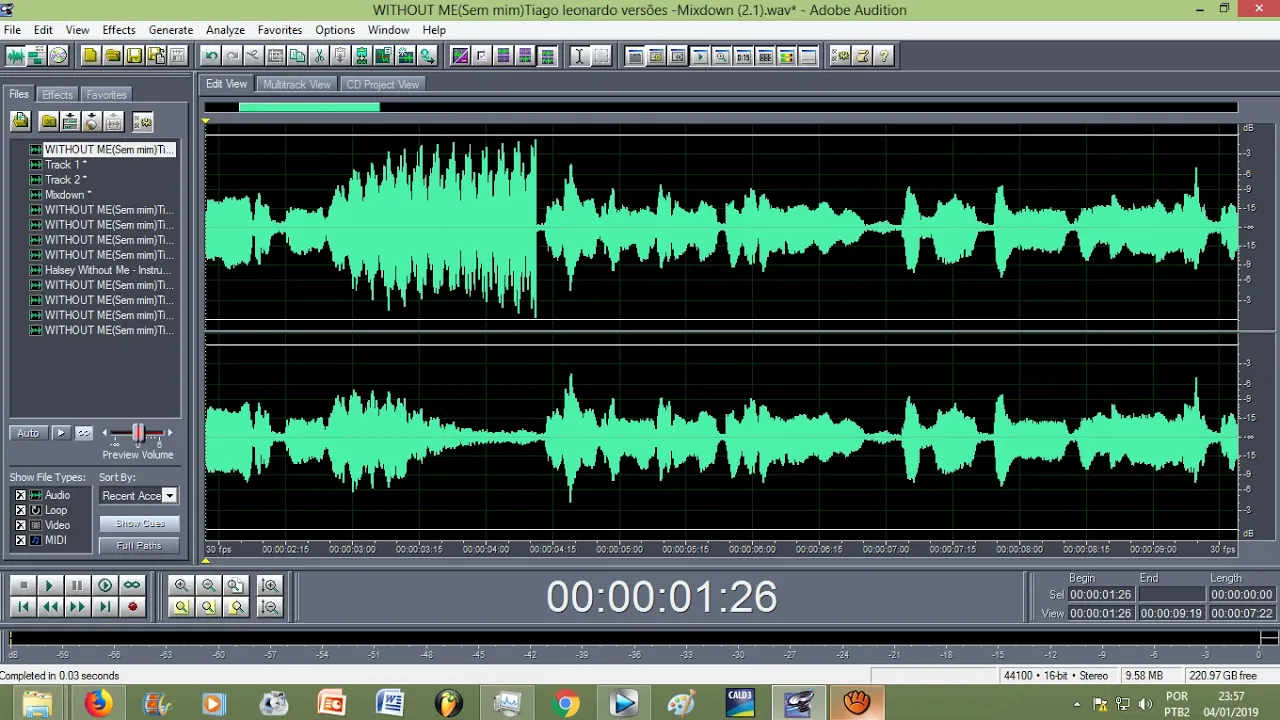1280x720 pixels.
Task: Click the Files panel Advanced Options icon
Action: pyautogui.click(x=143, y=121)
